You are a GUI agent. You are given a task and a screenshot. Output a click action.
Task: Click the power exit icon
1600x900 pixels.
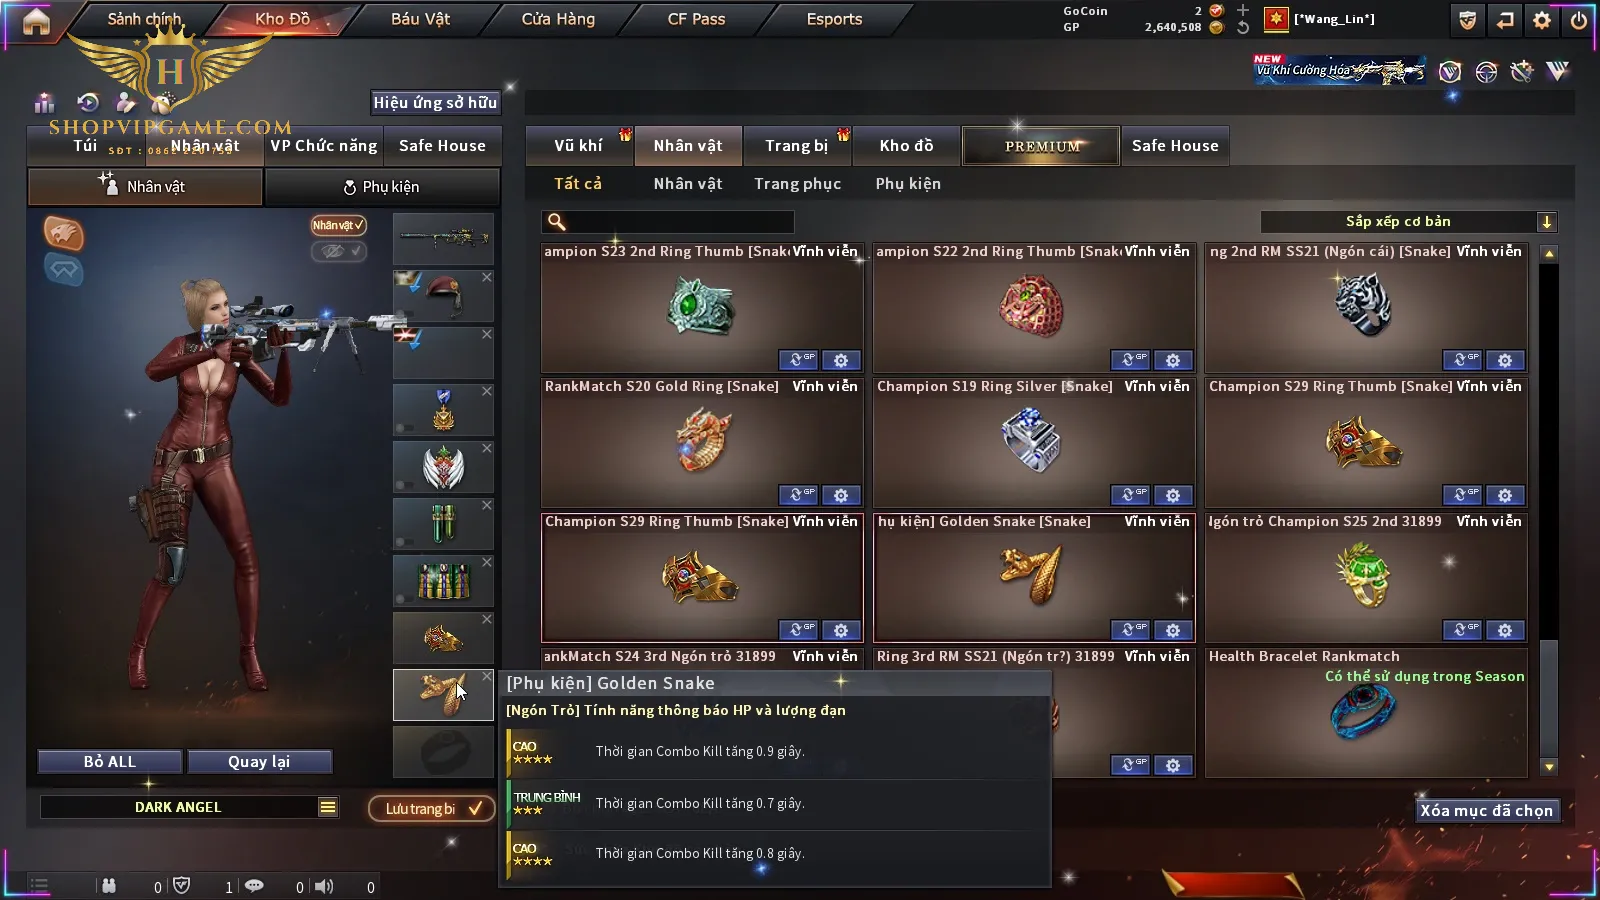pyautogui.click(x=1578, y=20)
